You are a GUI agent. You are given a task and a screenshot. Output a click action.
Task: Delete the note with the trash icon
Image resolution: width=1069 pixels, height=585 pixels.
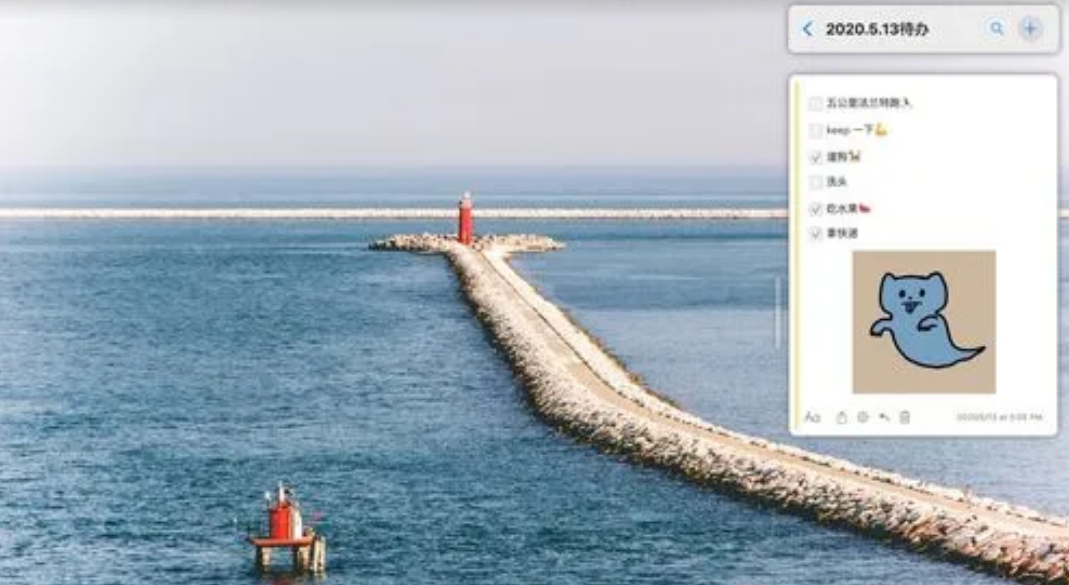tap(905, 417)
